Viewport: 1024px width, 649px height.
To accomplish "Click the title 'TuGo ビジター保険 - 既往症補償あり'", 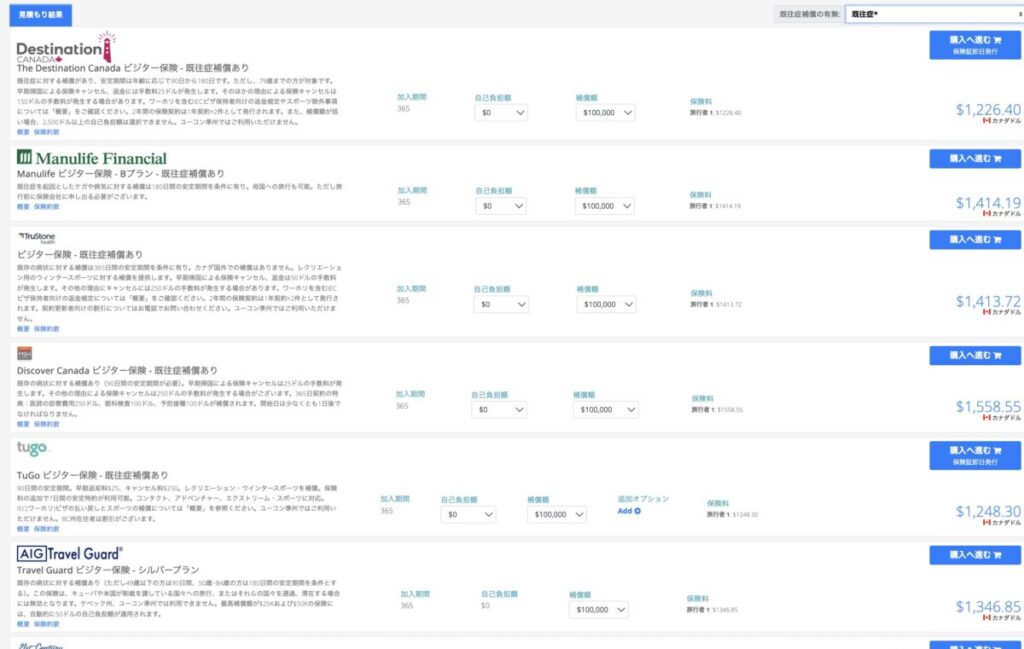I will tap(92, 475).
